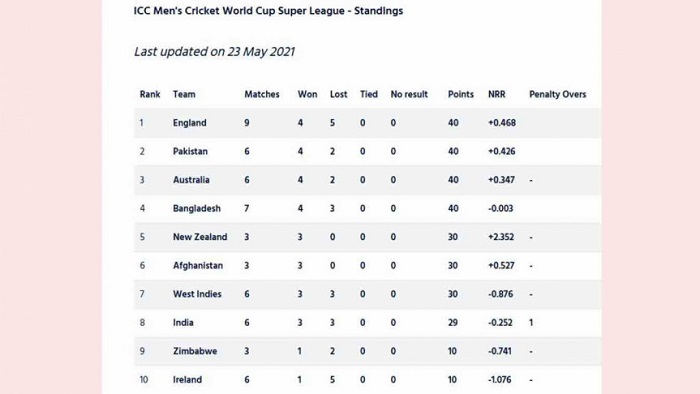
Task: Click the Penalty Overs column header
Action: [x=557, y=94]
